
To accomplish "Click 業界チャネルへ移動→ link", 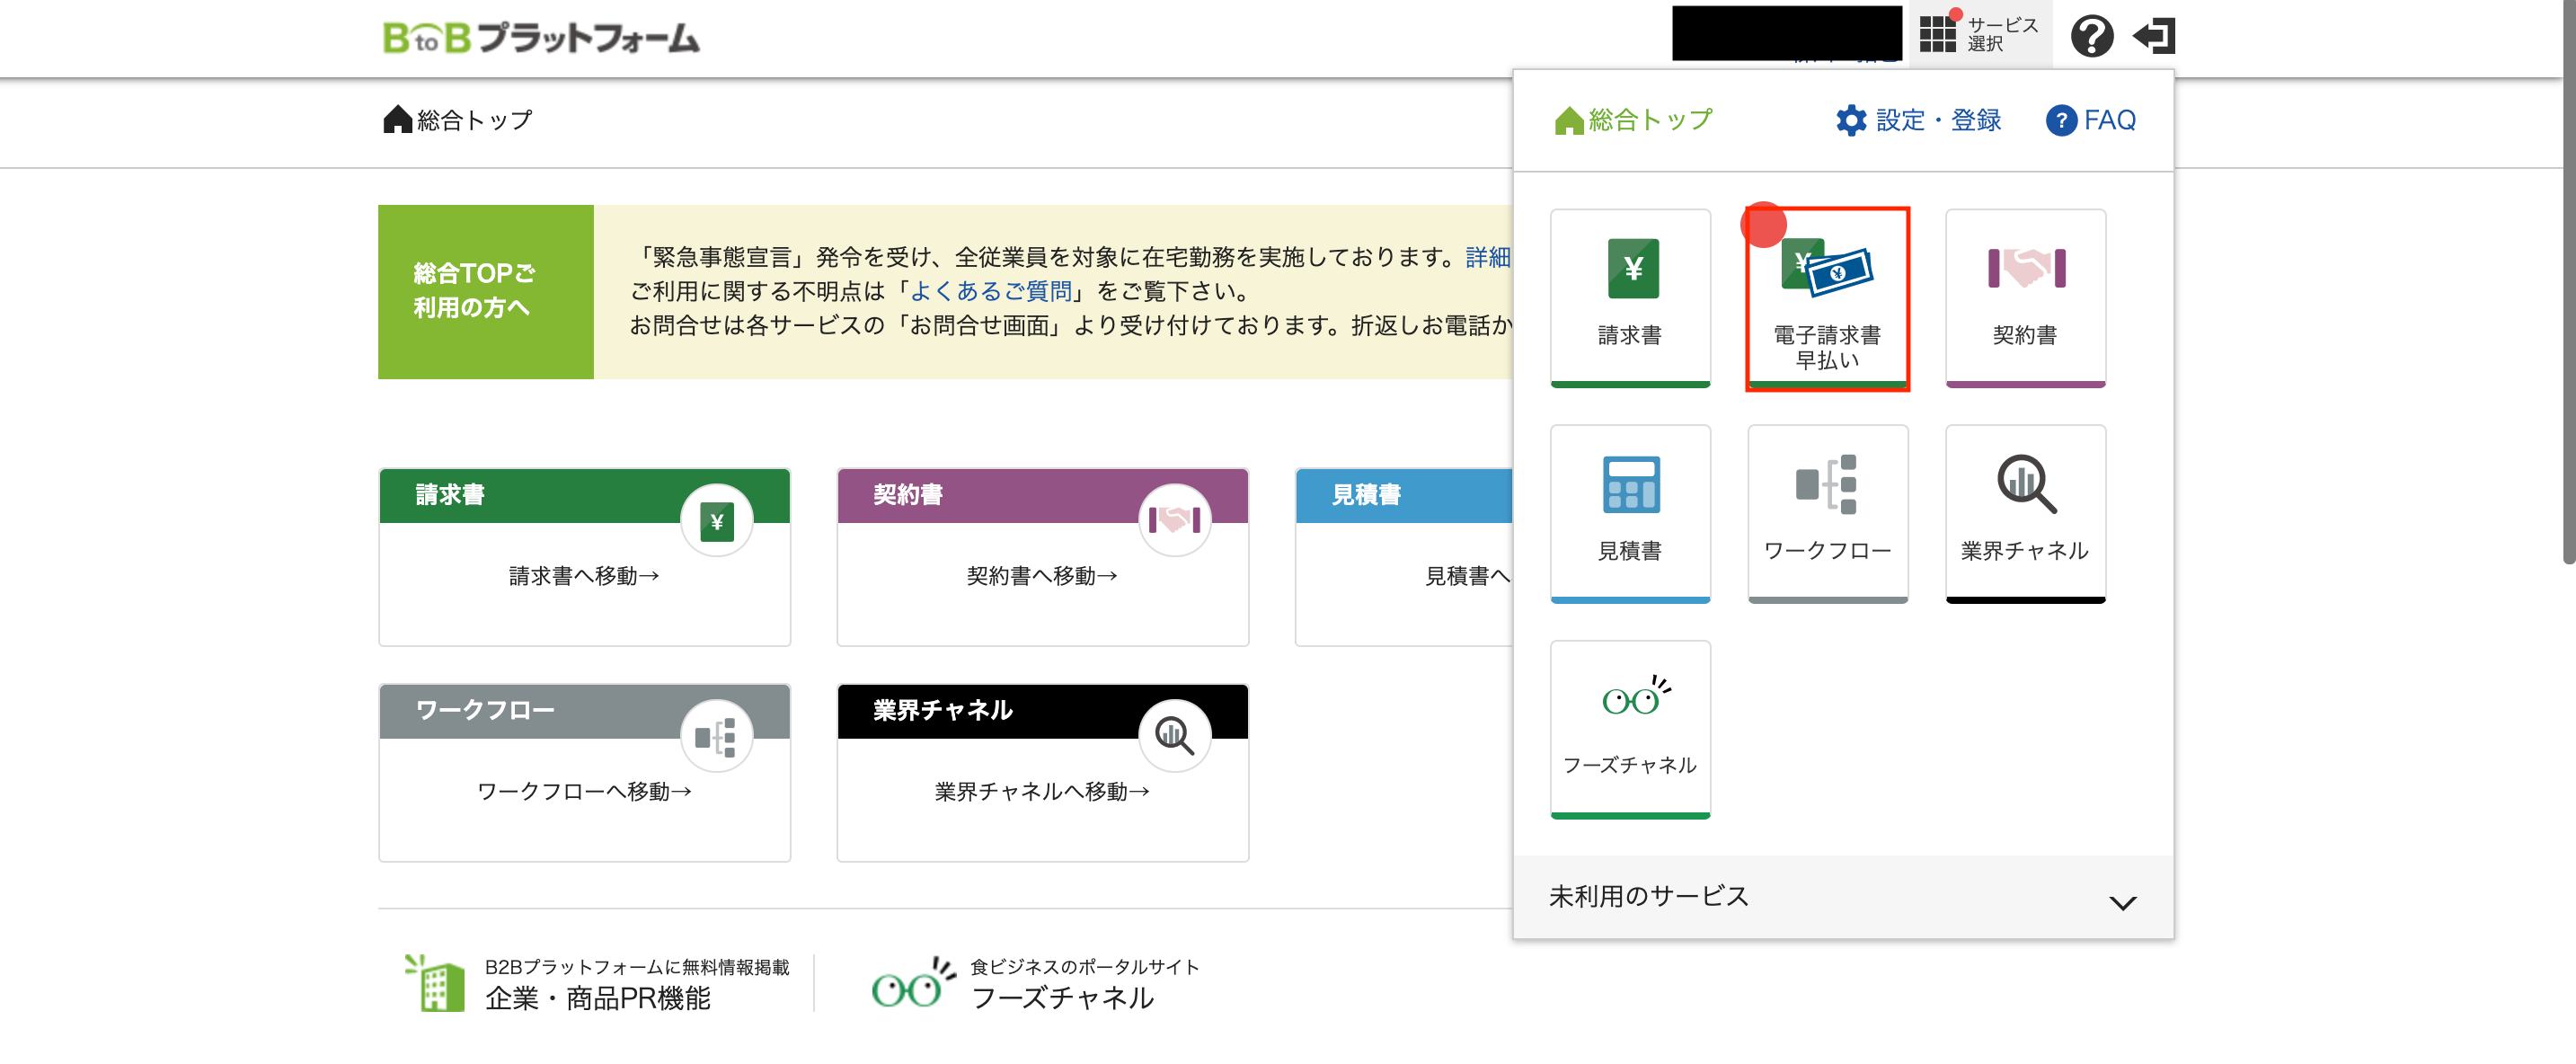I will [x=1042, y=792].
